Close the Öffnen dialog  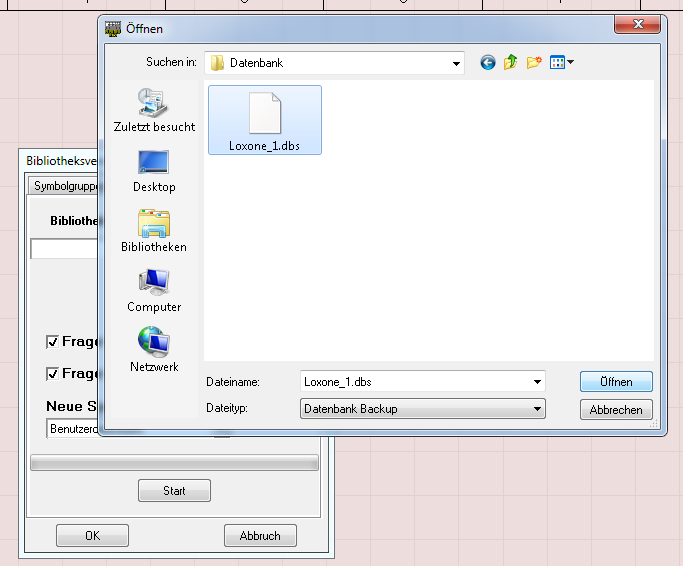click(637, 24)
